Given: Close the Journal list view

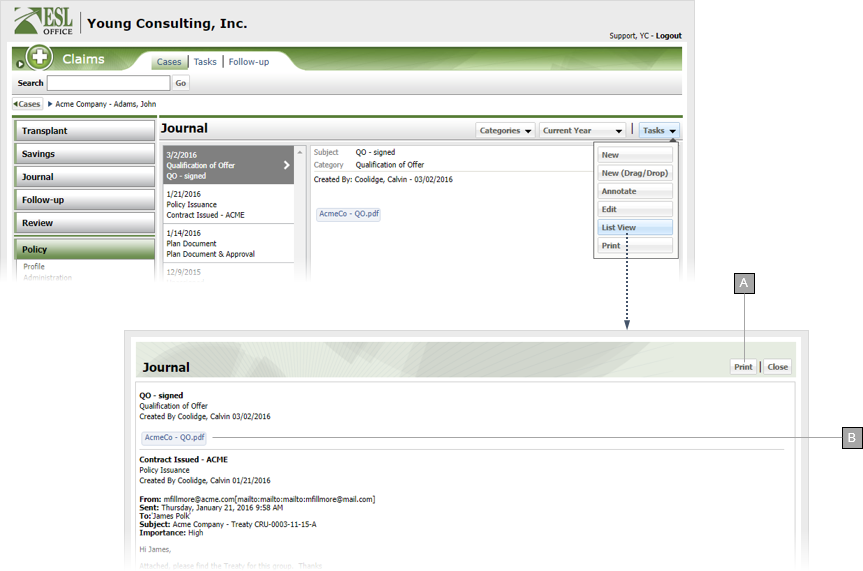Looking at the screenshot, I should [x=777, y=367].
